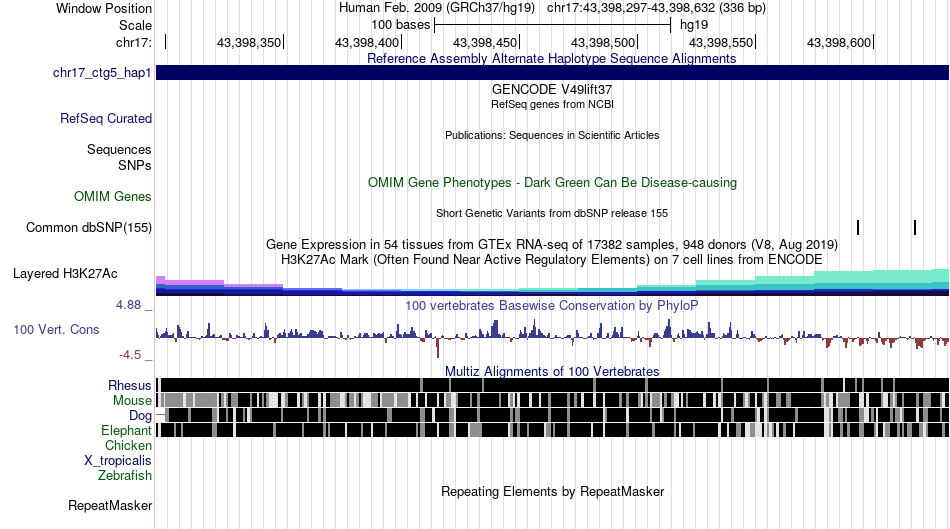Click the Zebrafish alignment row label

click(125, 475)
